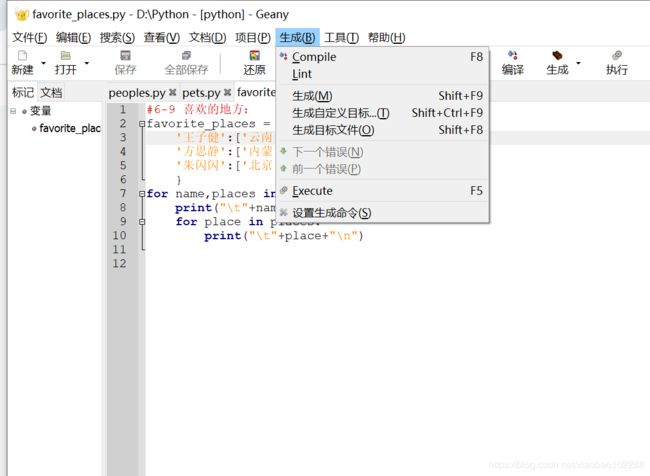Open the 编辑(E) menu
The image size is (650, 476).
[x=73, y=38]
